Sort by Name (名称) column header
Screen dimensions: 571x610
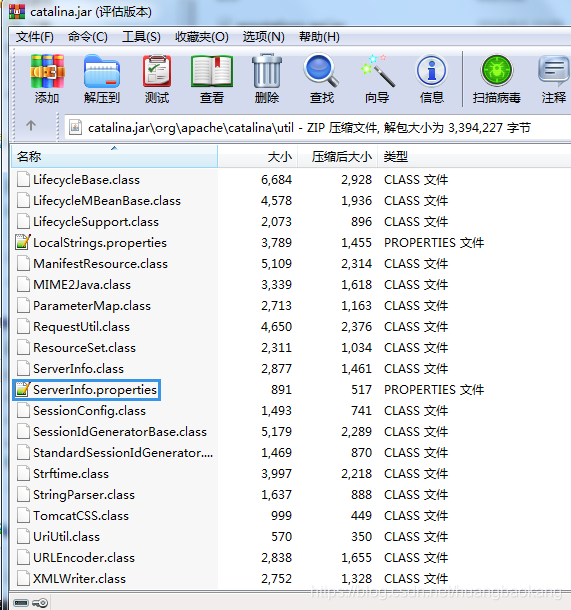114,156
